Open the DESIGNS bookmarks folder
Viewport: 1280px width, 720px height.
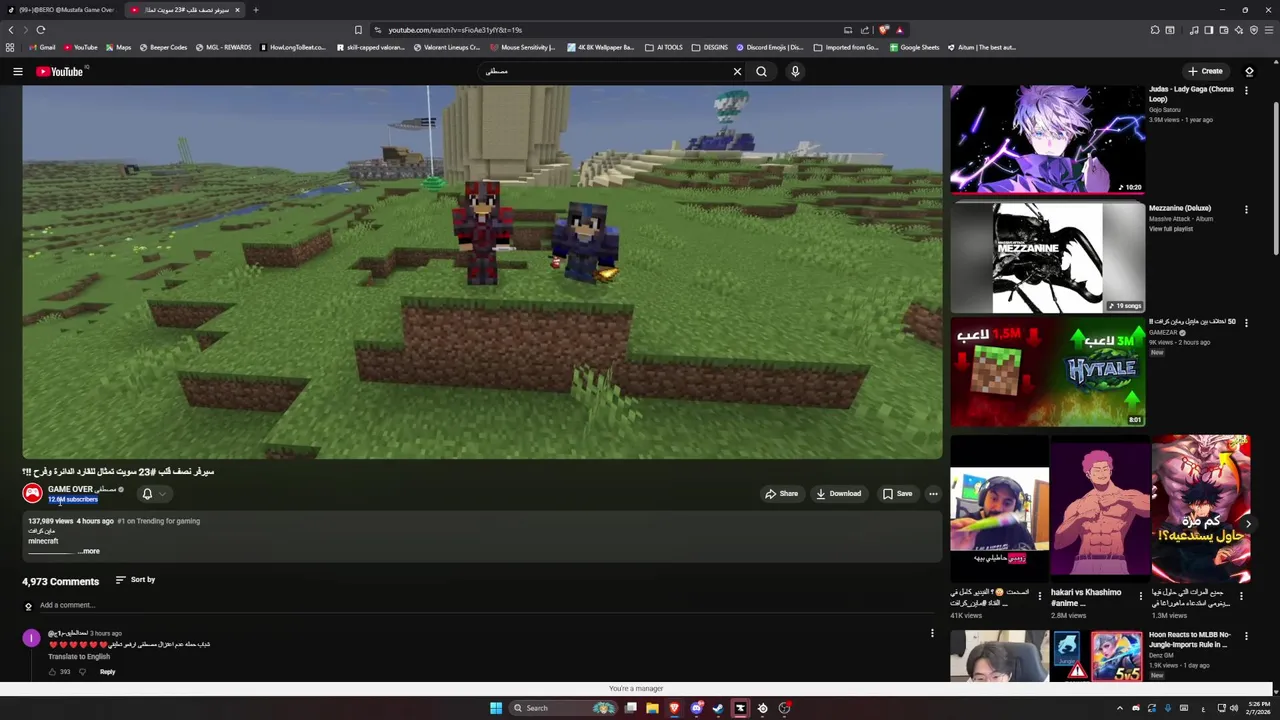pos(710,47)
